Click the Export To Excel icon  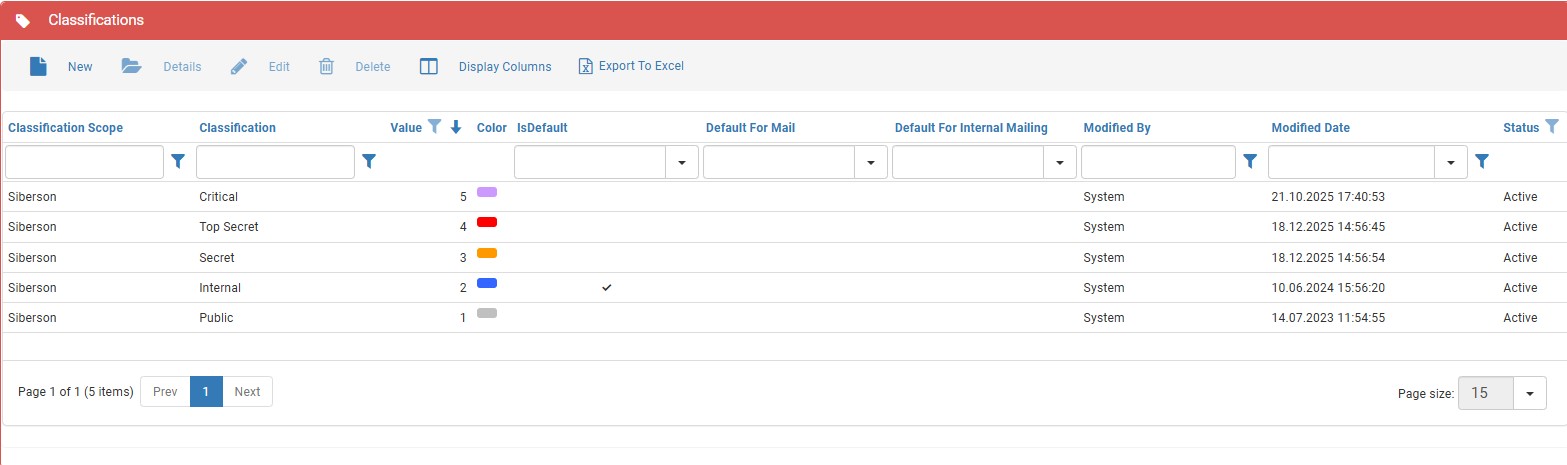[586, 67]
